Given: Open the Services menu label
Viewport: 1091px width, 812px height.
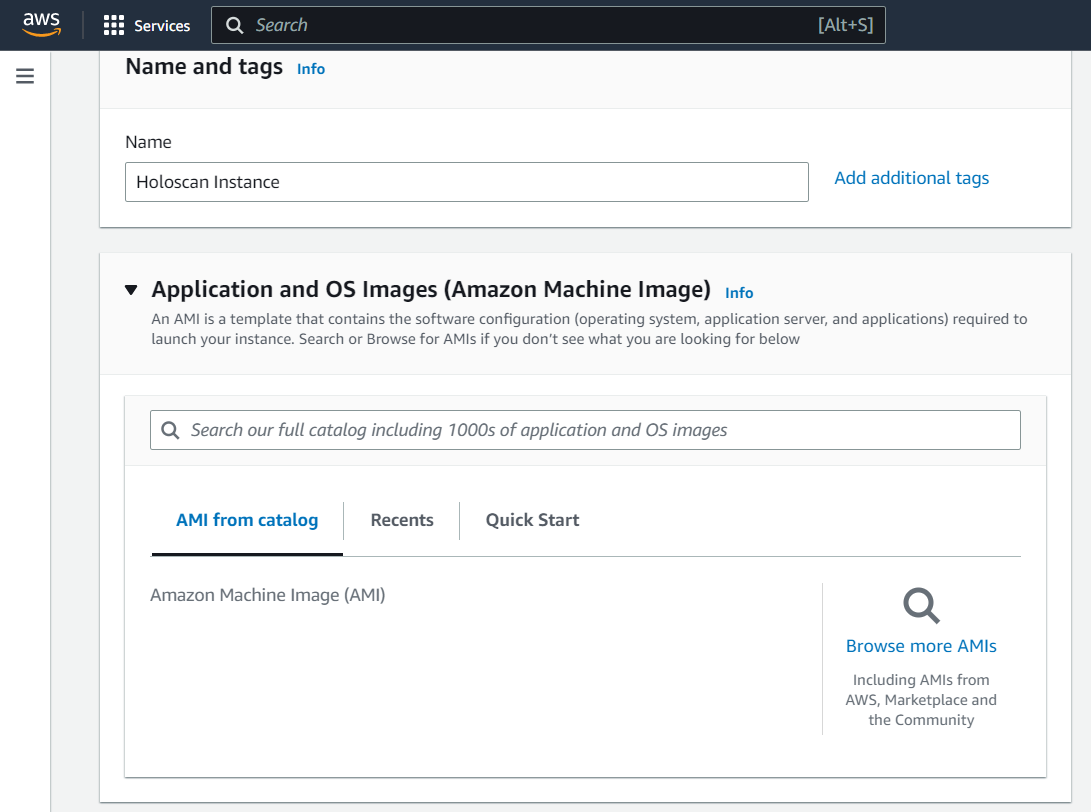Looking at the screenshot, I should tap(162, 26).
